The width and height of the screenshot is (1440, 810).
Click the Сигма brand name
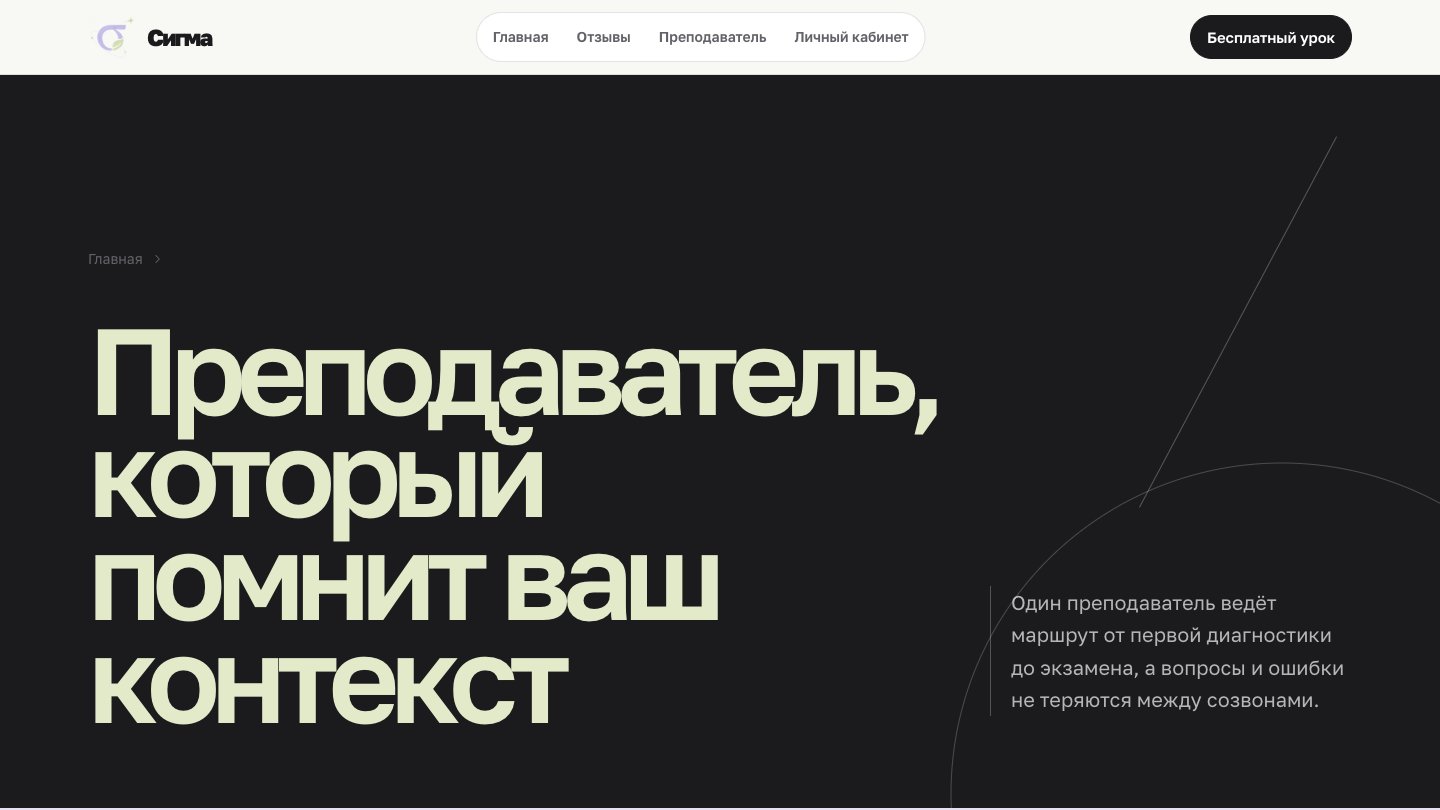tap(180, 38)
